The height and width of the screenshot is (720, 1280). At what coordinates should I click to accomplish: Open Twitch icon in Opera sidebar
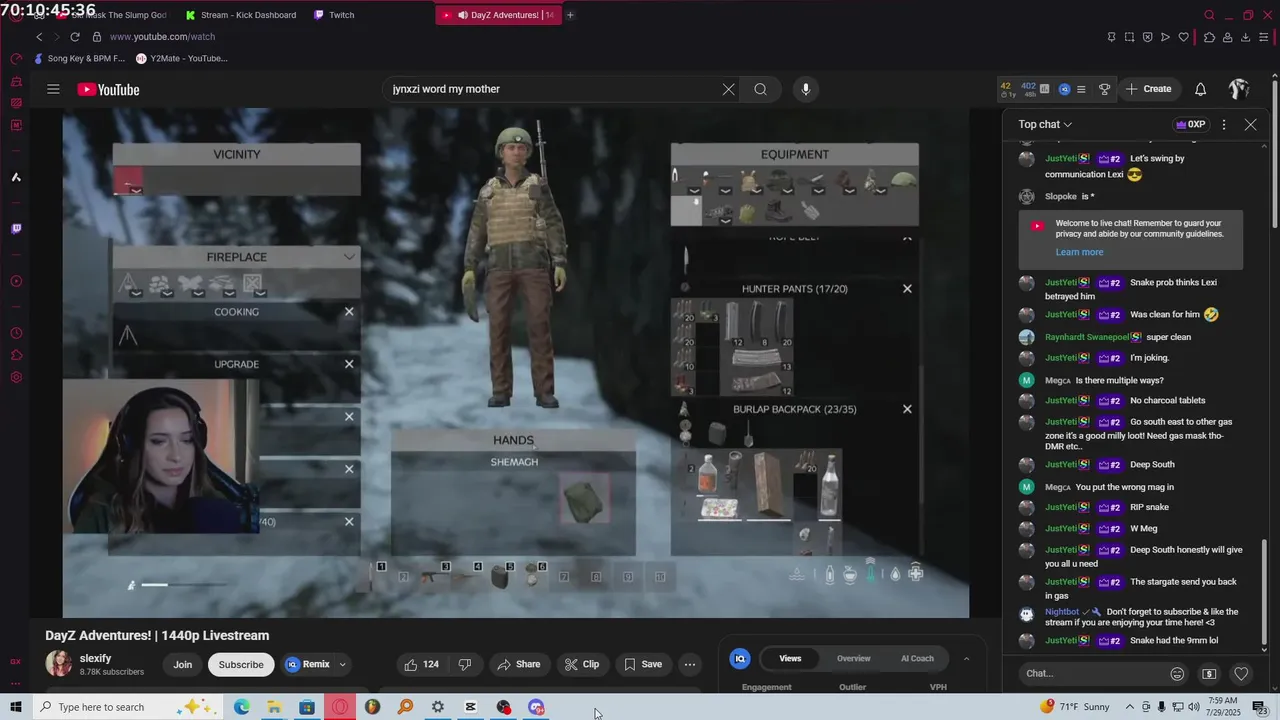(x=16, y=229)
